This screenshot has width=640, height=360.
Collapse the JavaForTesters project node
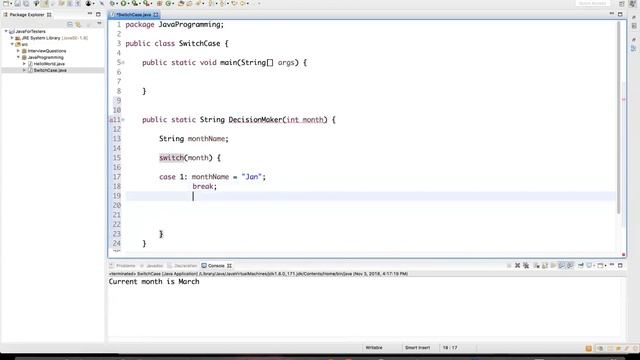(x=6, y=31)
